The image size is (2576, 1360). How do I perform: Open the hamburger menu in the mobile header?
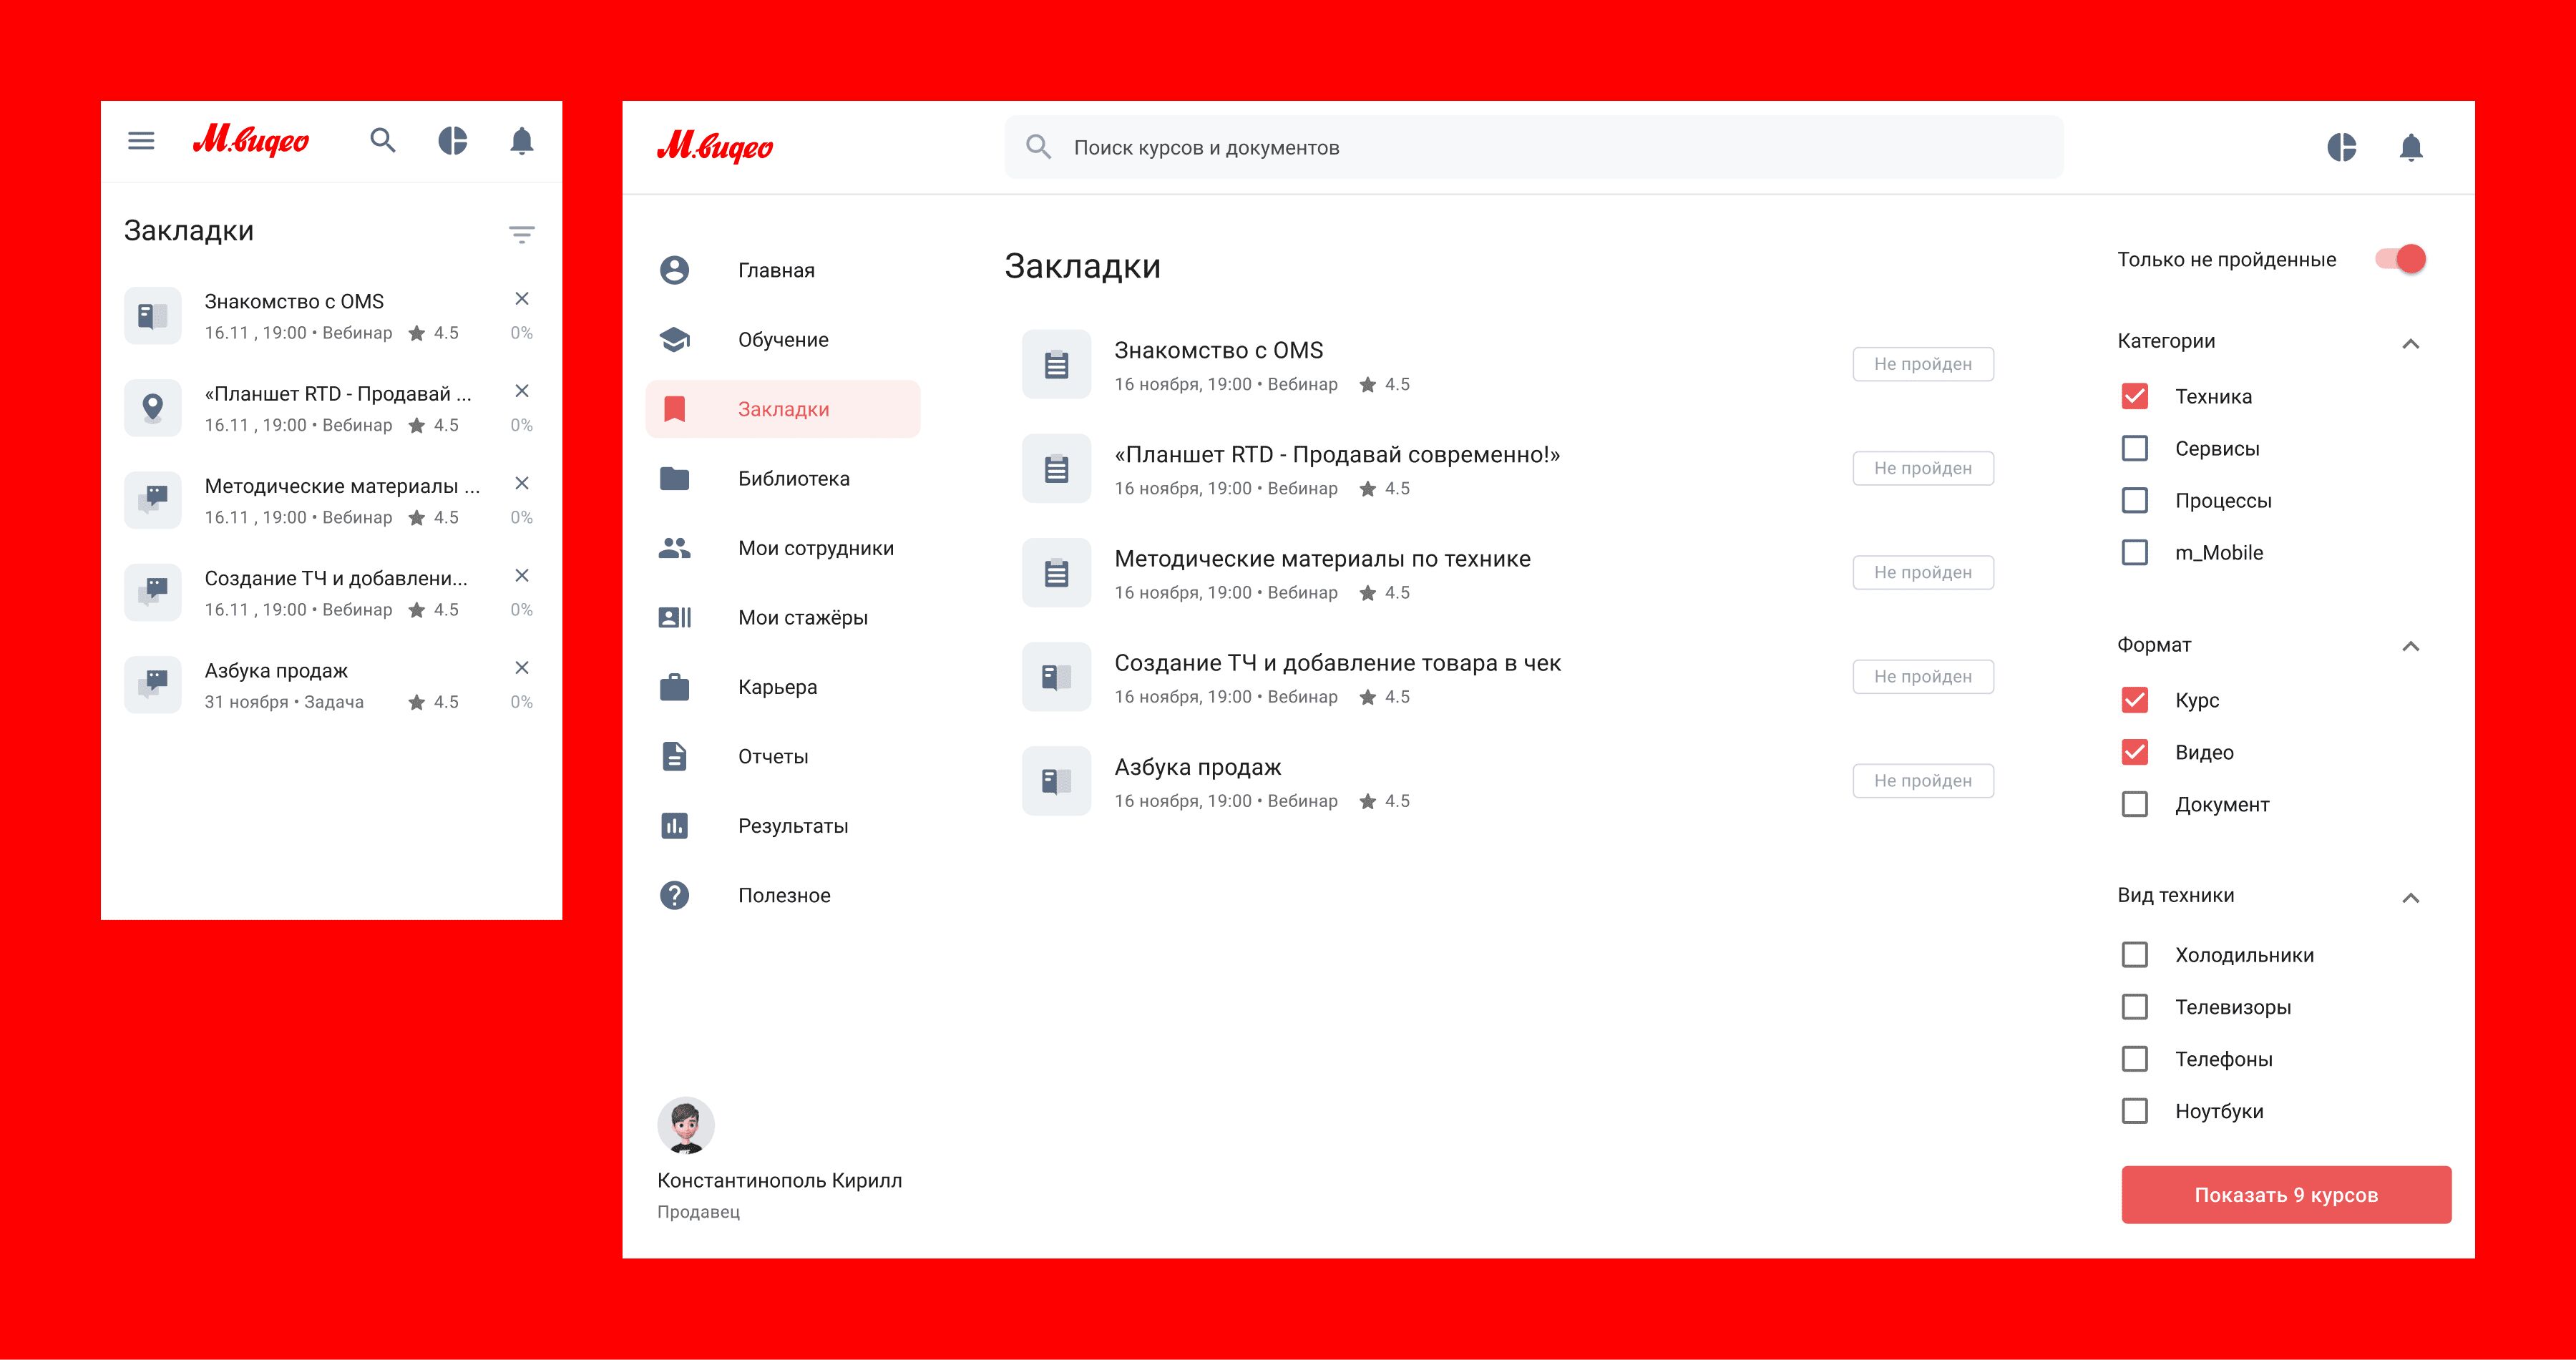click(141, 141)
